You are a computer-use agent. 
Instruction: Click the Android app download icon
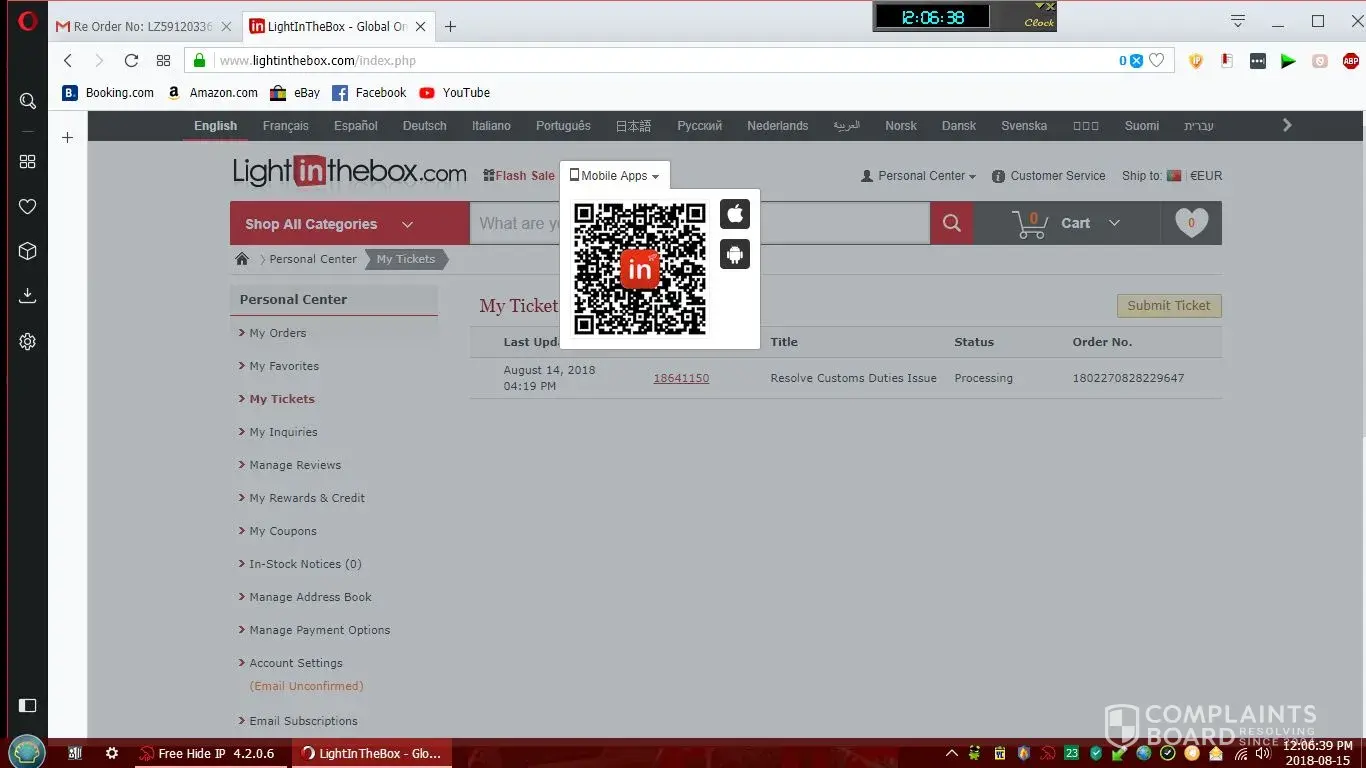pos(735,255)
